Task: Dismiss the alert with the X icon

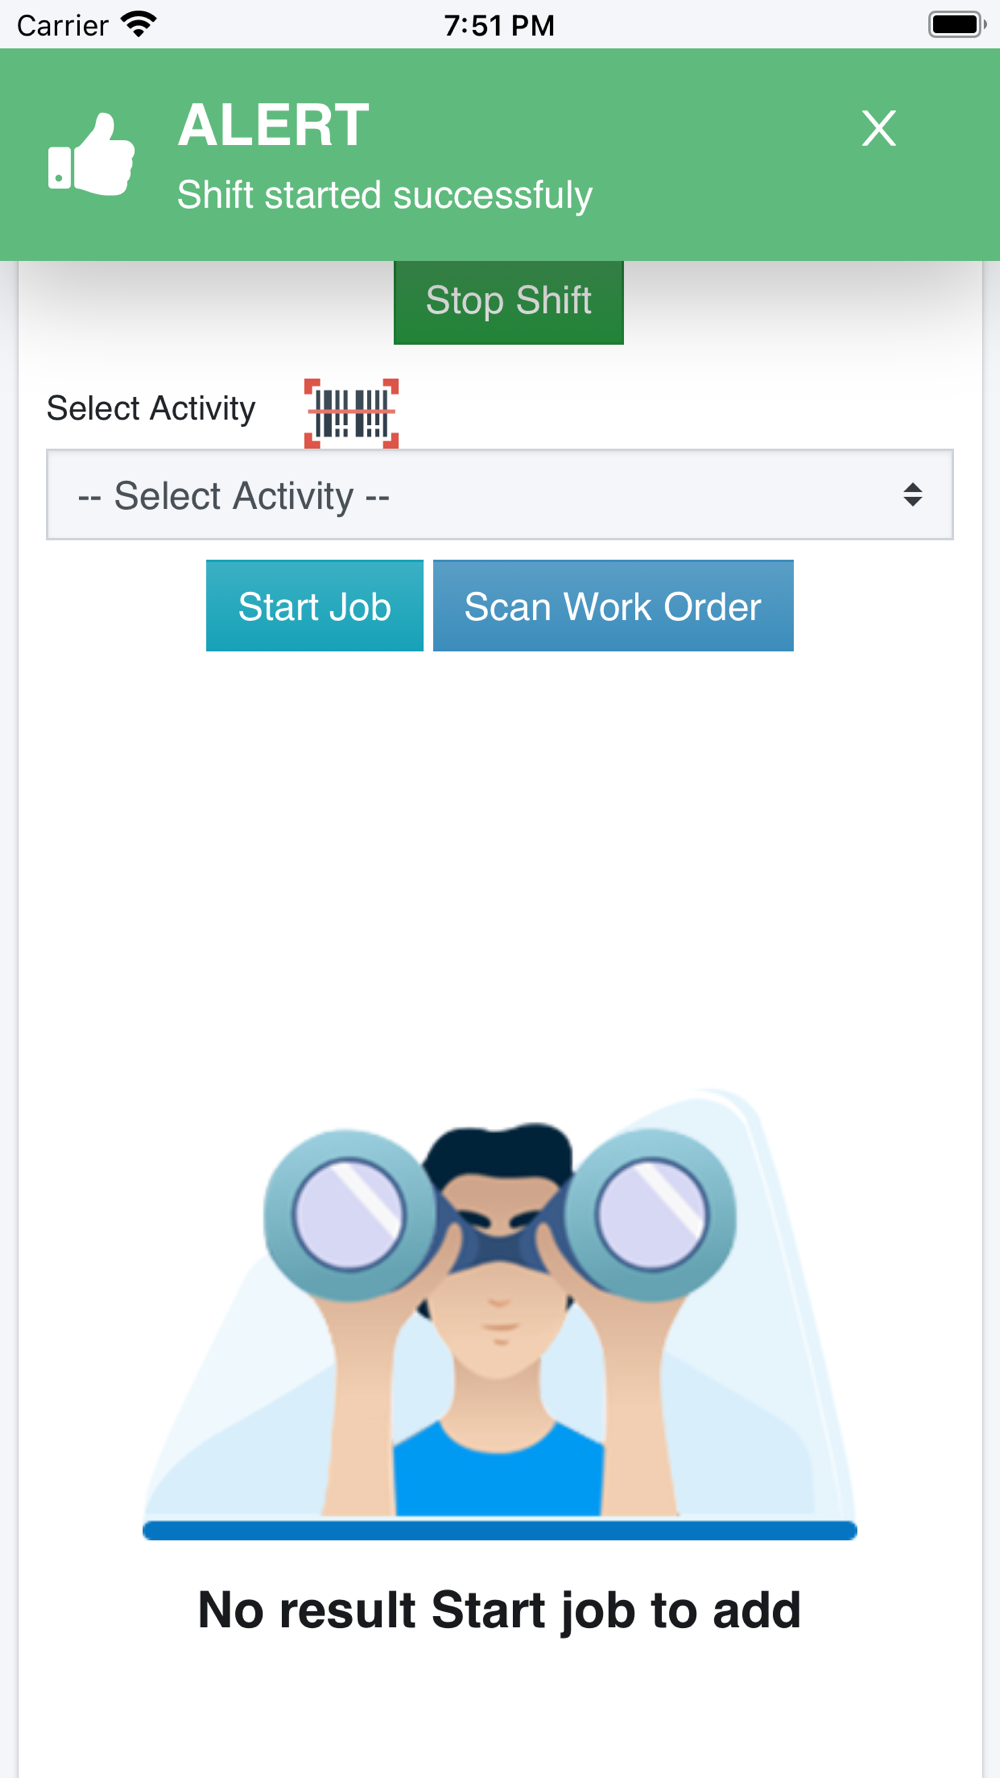Action: [879, 128]
